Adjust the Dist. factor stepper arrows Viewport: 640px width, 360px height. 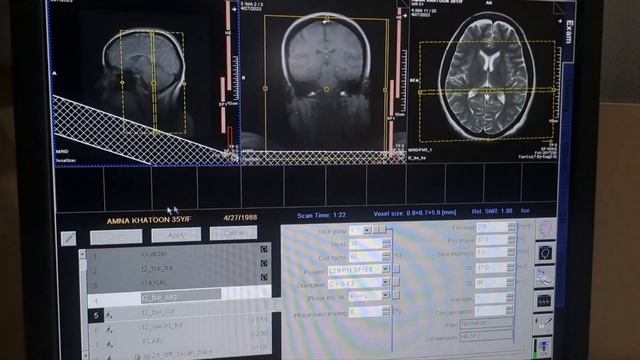click(386, 256)
